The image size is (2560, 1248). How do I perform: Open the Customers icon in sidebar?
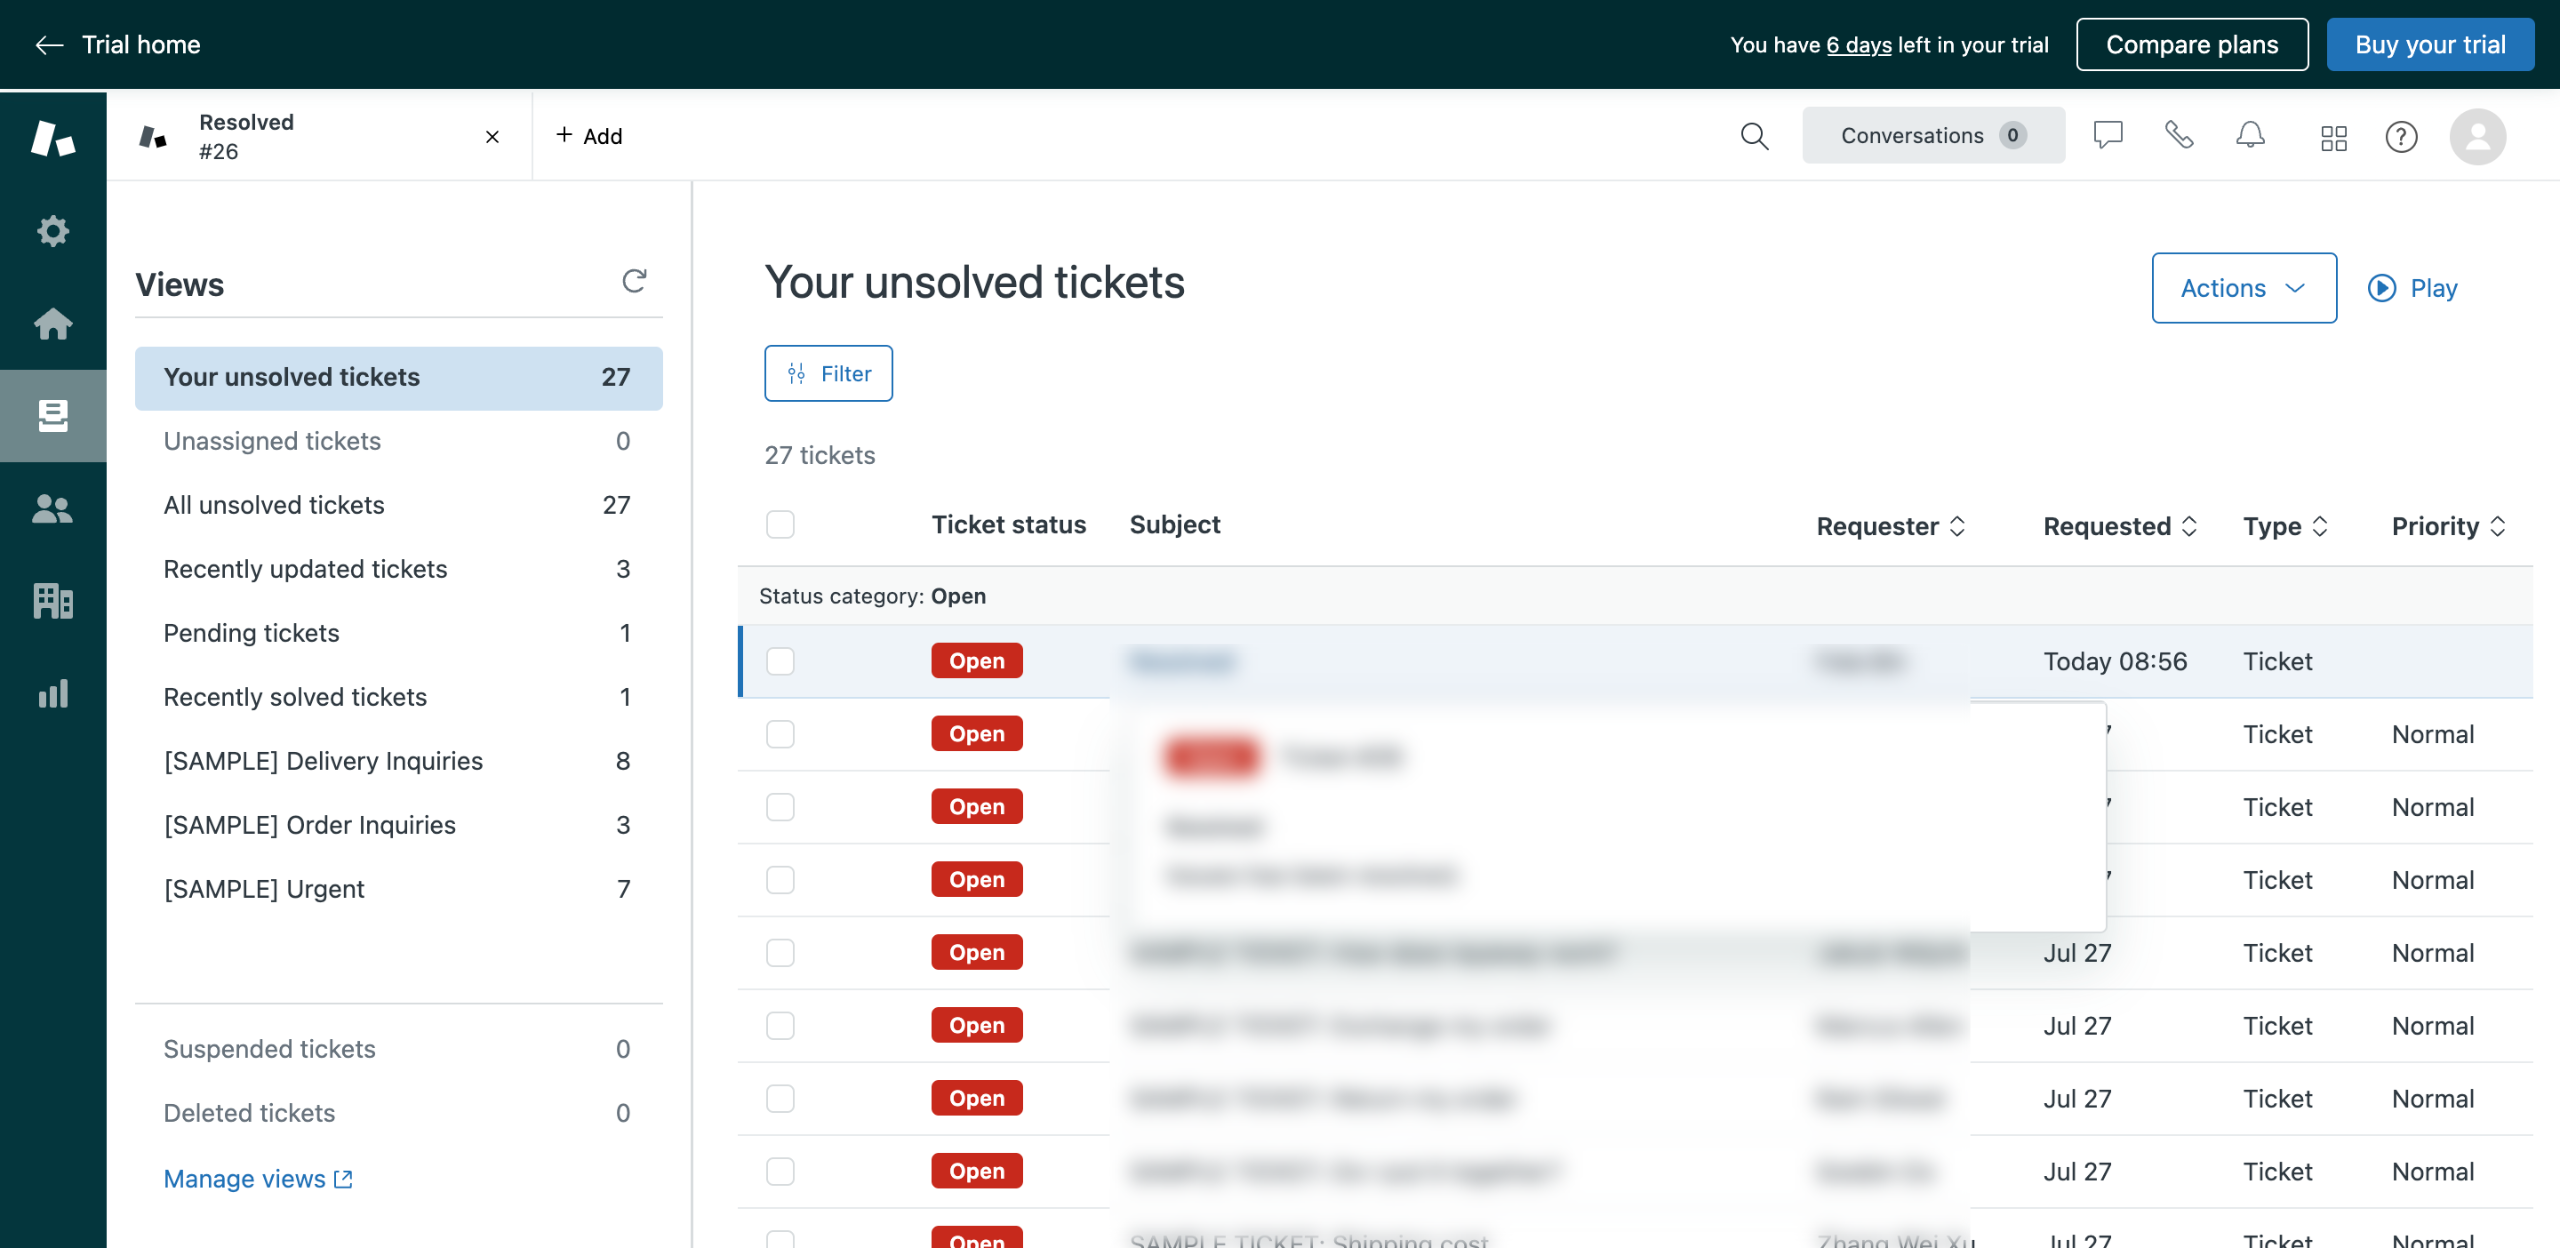tap(53, 509)
